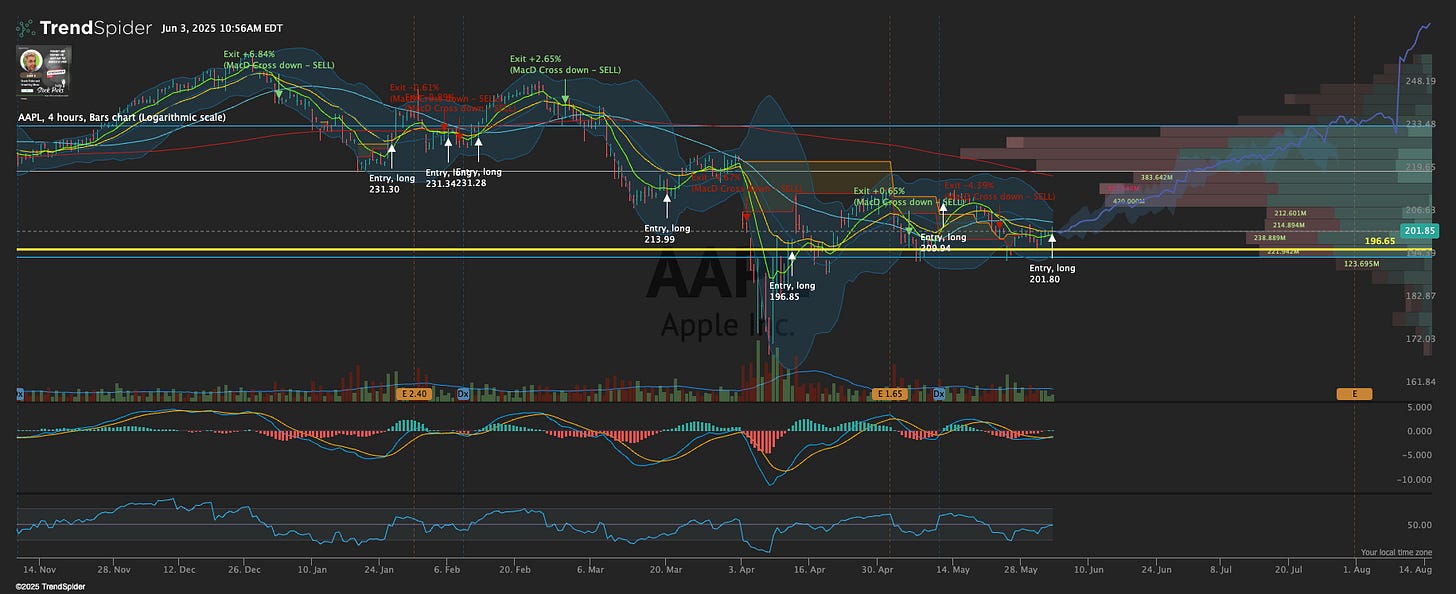
Task: Click the '26. Dec' date on the time axis
Action: [246, 568]
